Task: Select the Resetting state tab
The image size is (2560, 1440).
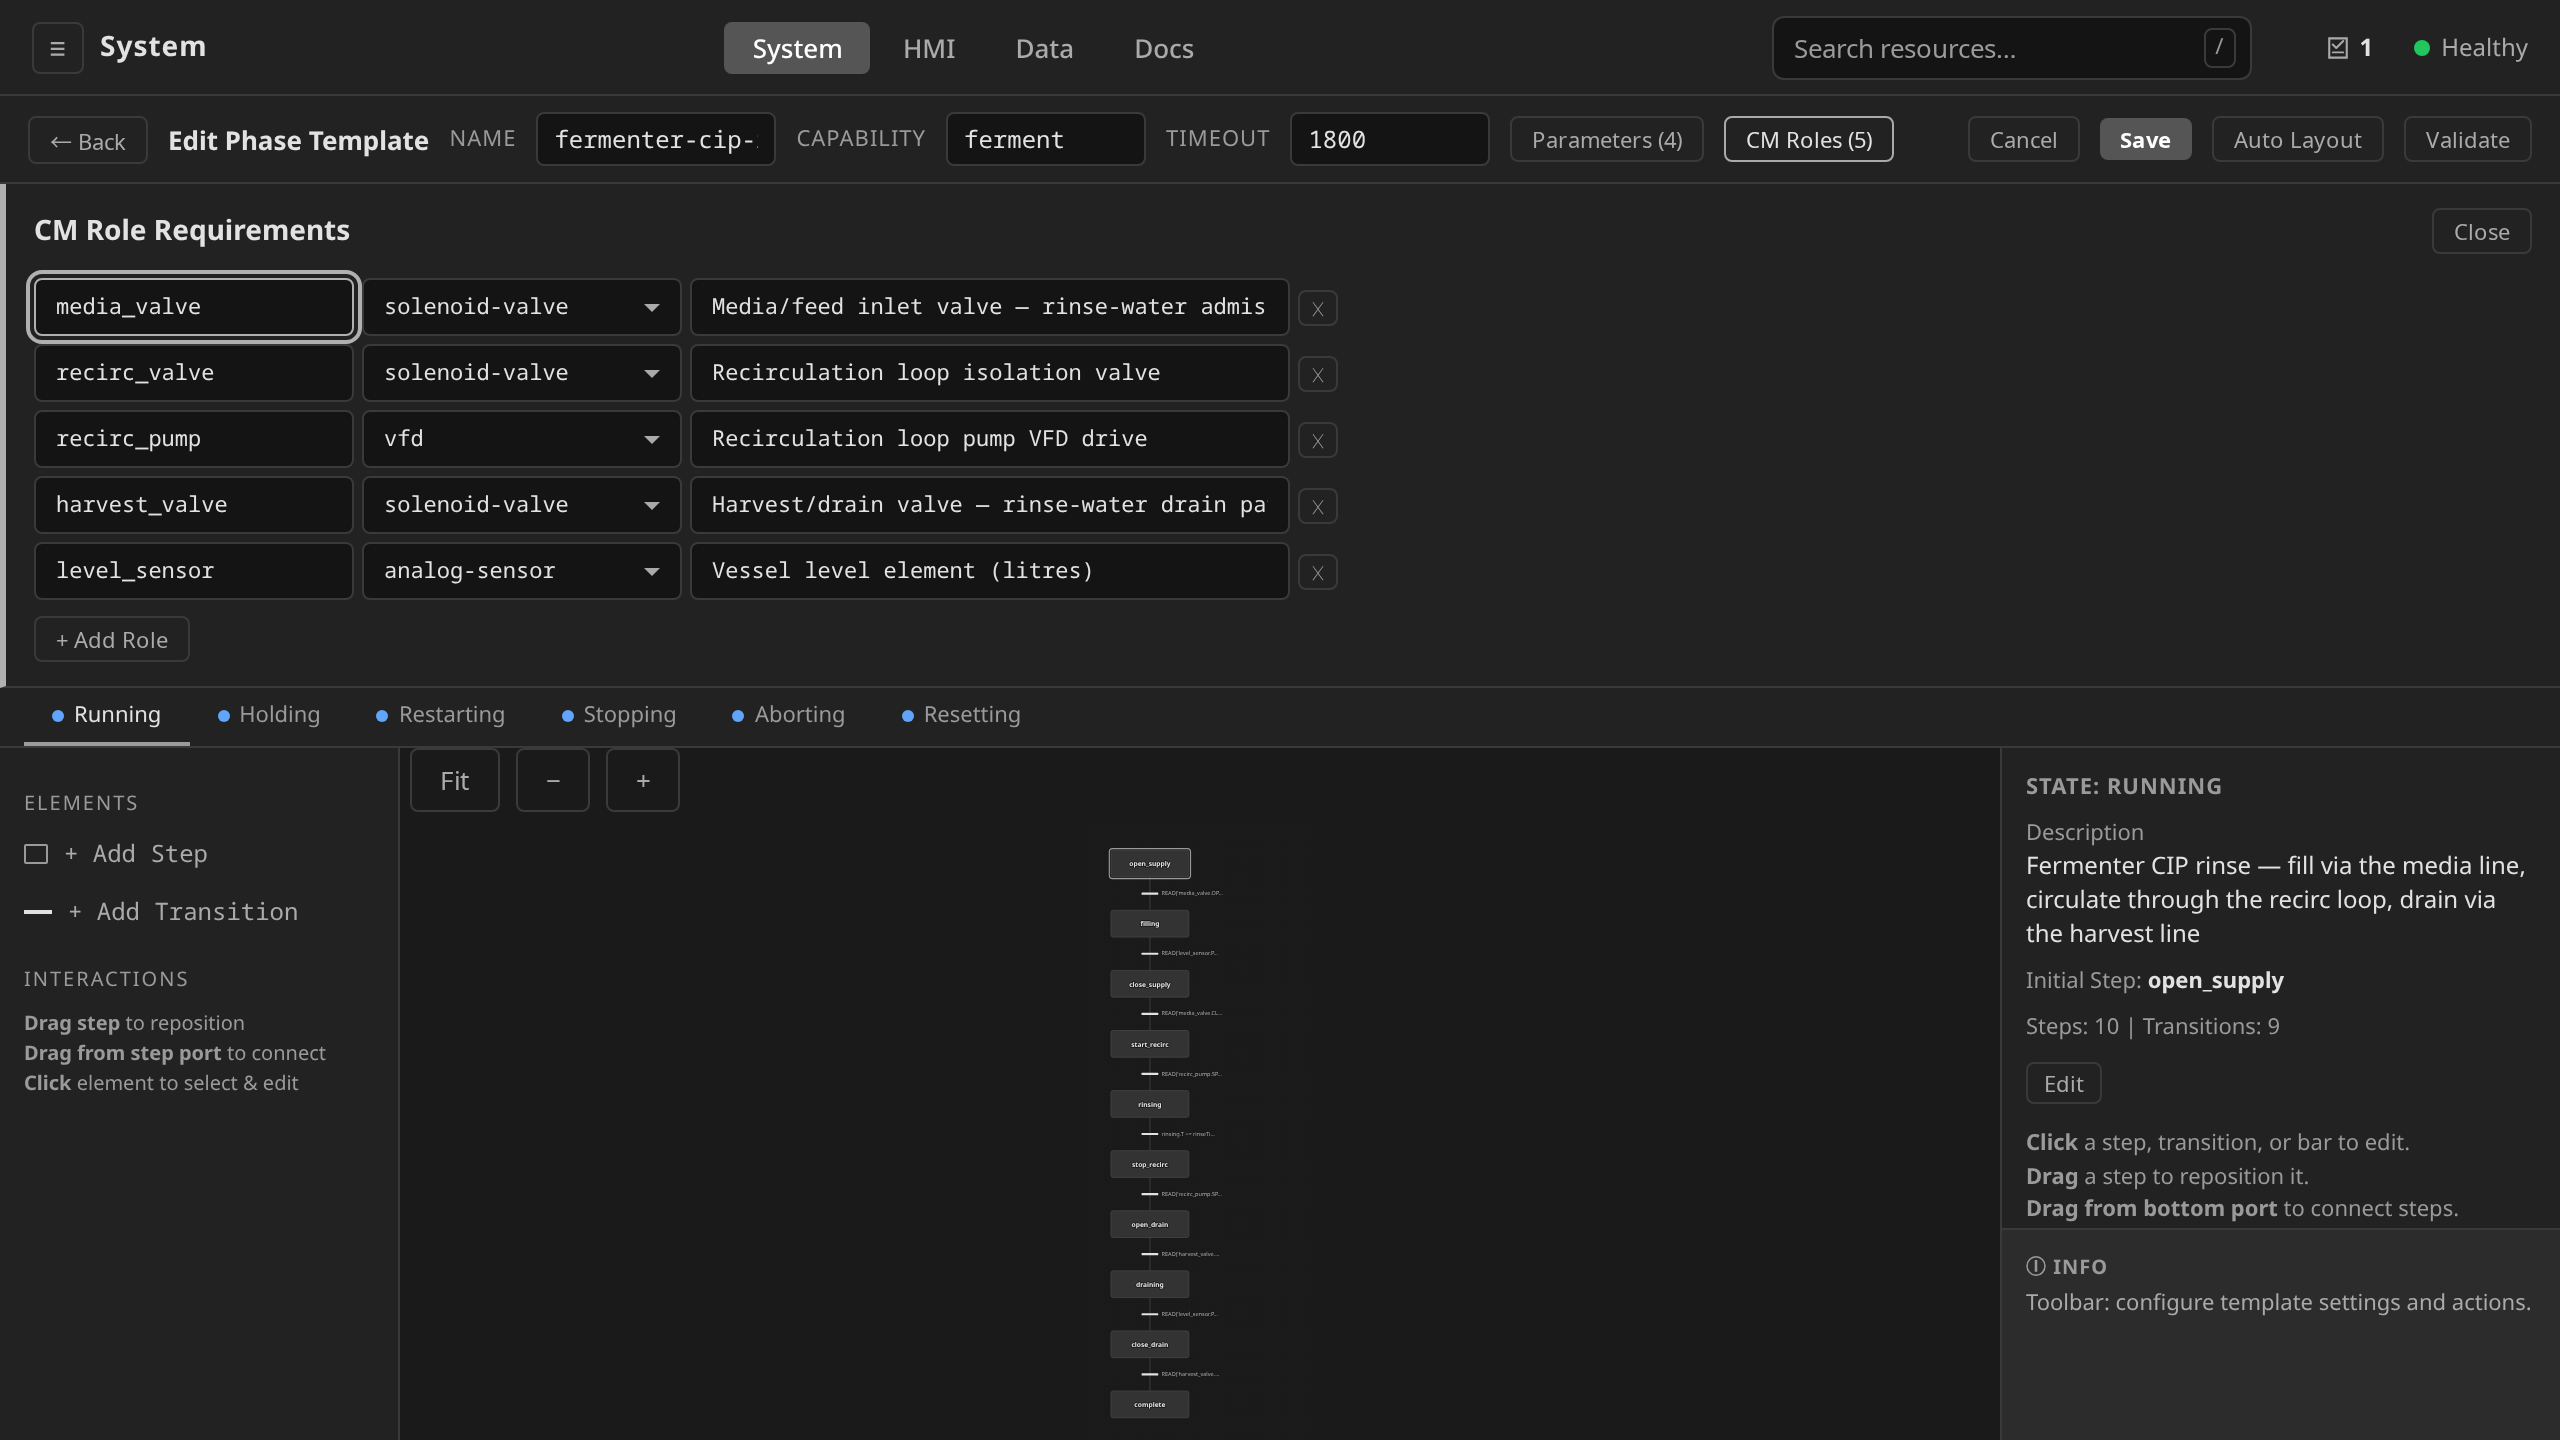Action: click(961, 715)
